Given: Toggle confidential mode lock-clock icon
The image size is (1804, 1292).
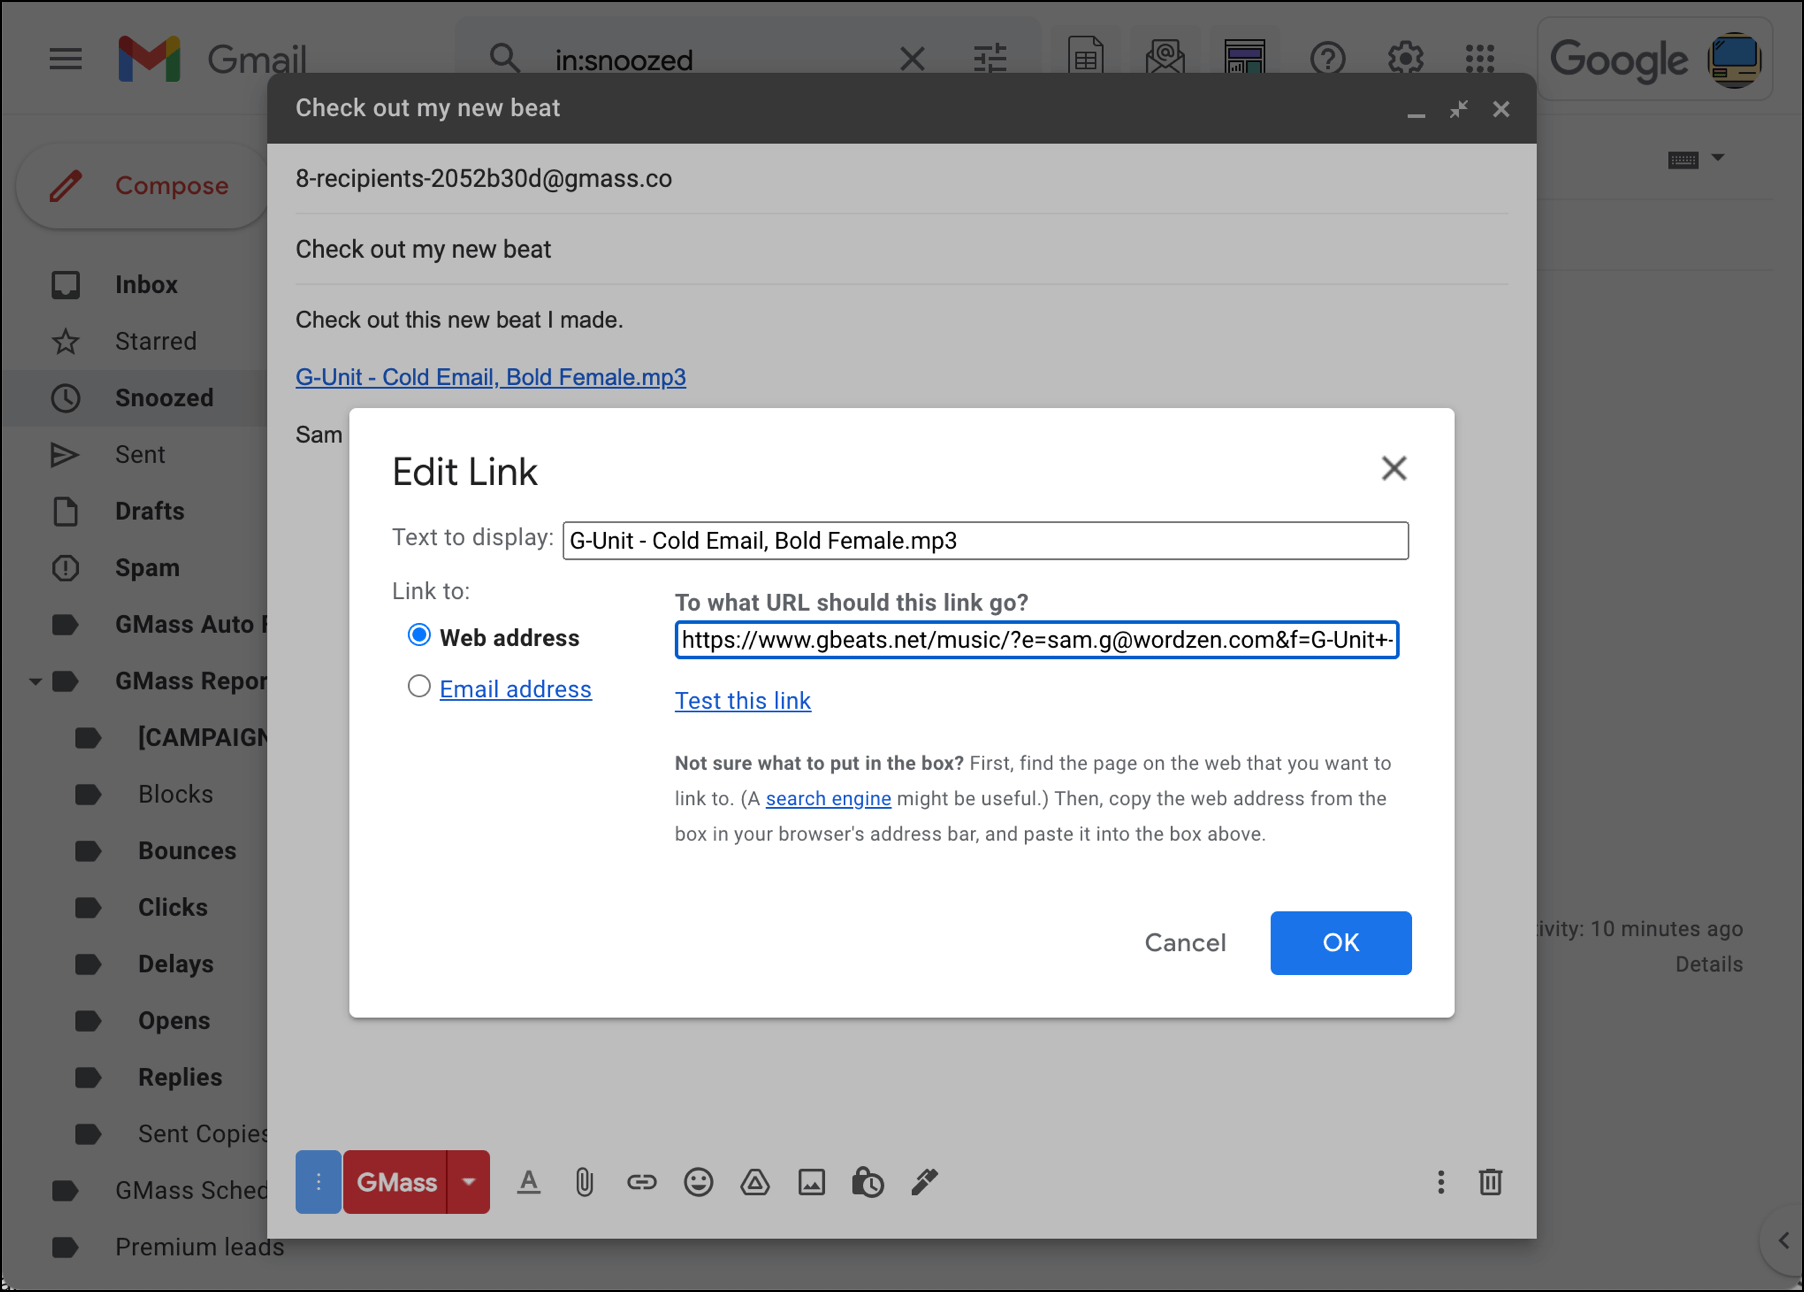Looking at the screenshot, I should [867, 1182].
